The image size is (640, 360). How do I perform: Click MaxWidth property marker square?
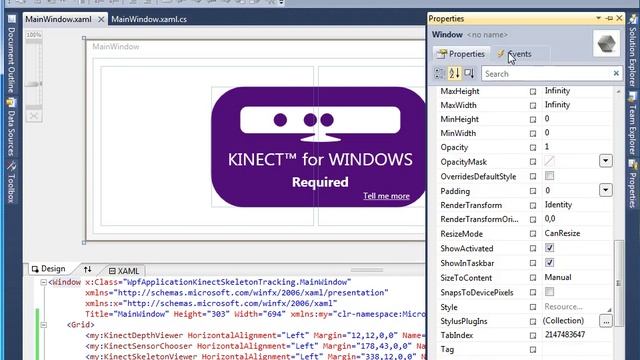[533, 105]
